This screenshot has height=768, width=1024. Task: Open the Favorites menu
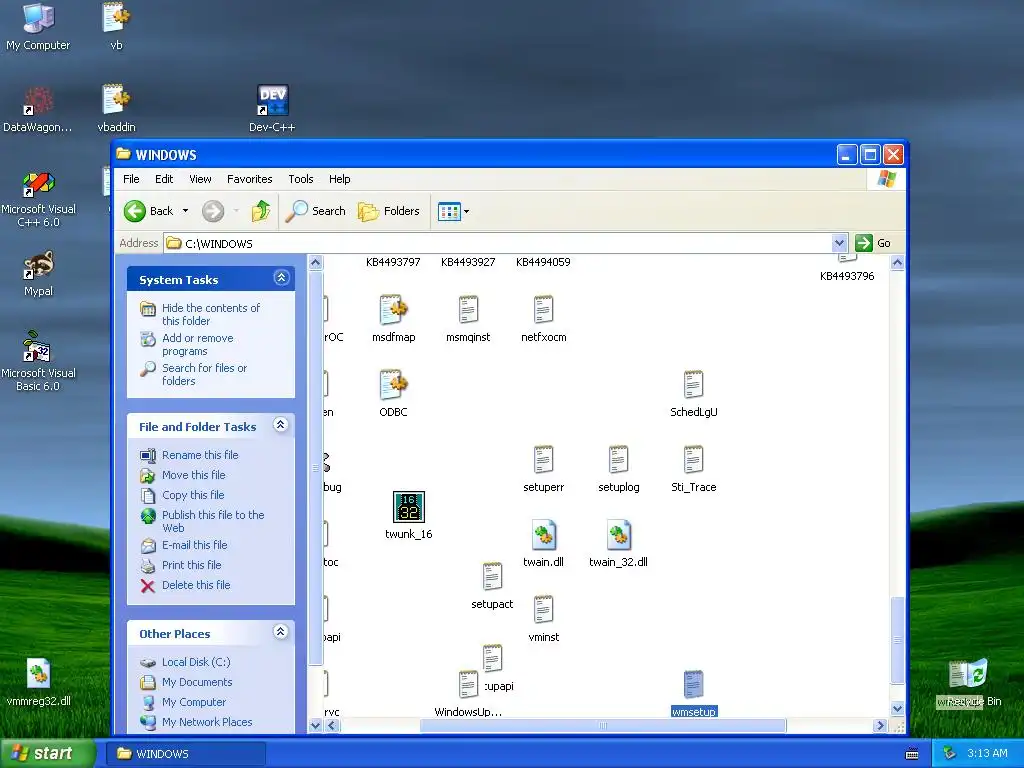click(249, 179)
